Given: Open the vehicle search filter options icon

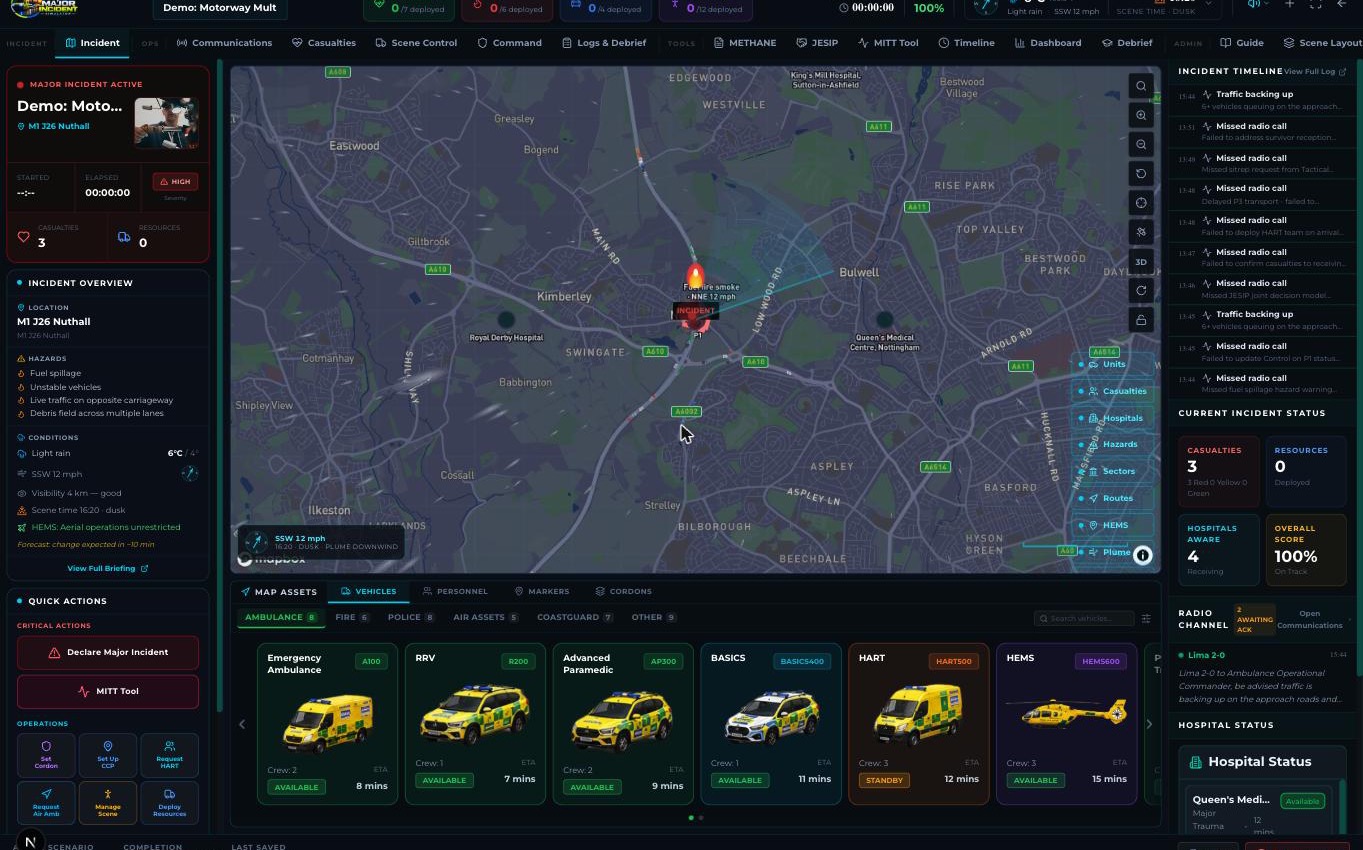Looking at the screenshot, I should click(x=1146, y=619).
